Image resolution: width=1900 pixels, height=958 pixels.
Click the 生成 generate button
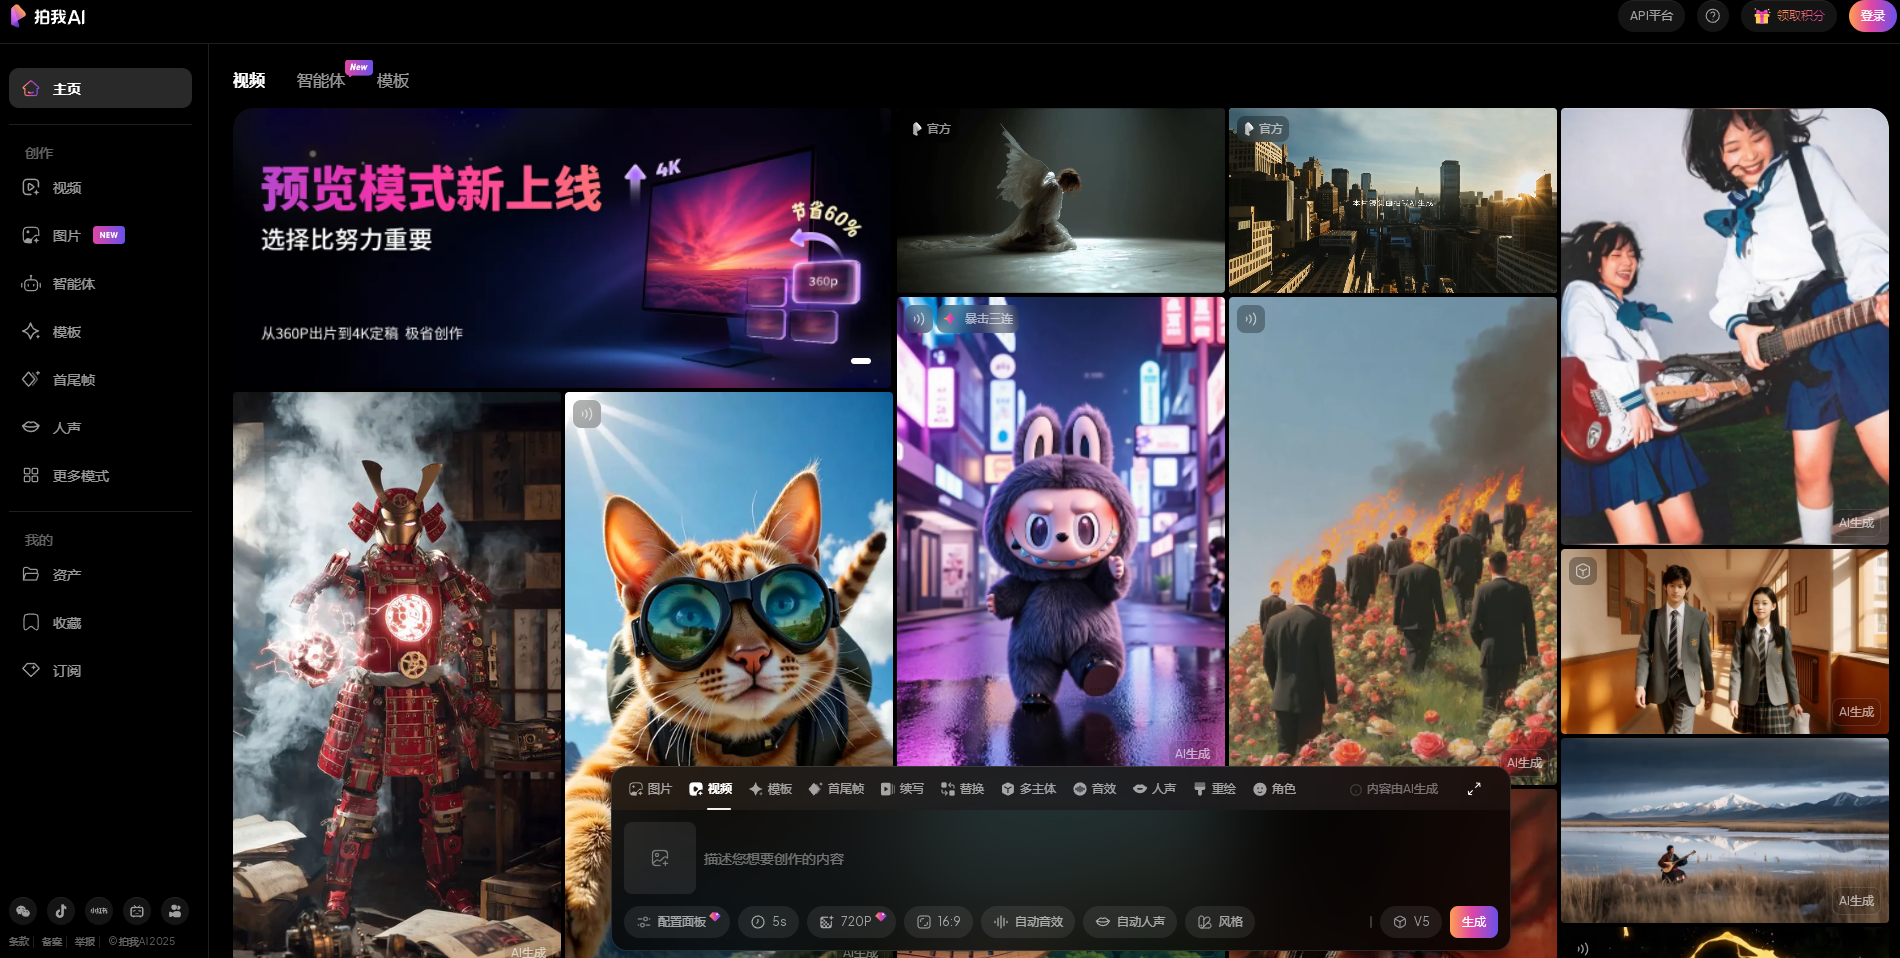coord(1473,922)
